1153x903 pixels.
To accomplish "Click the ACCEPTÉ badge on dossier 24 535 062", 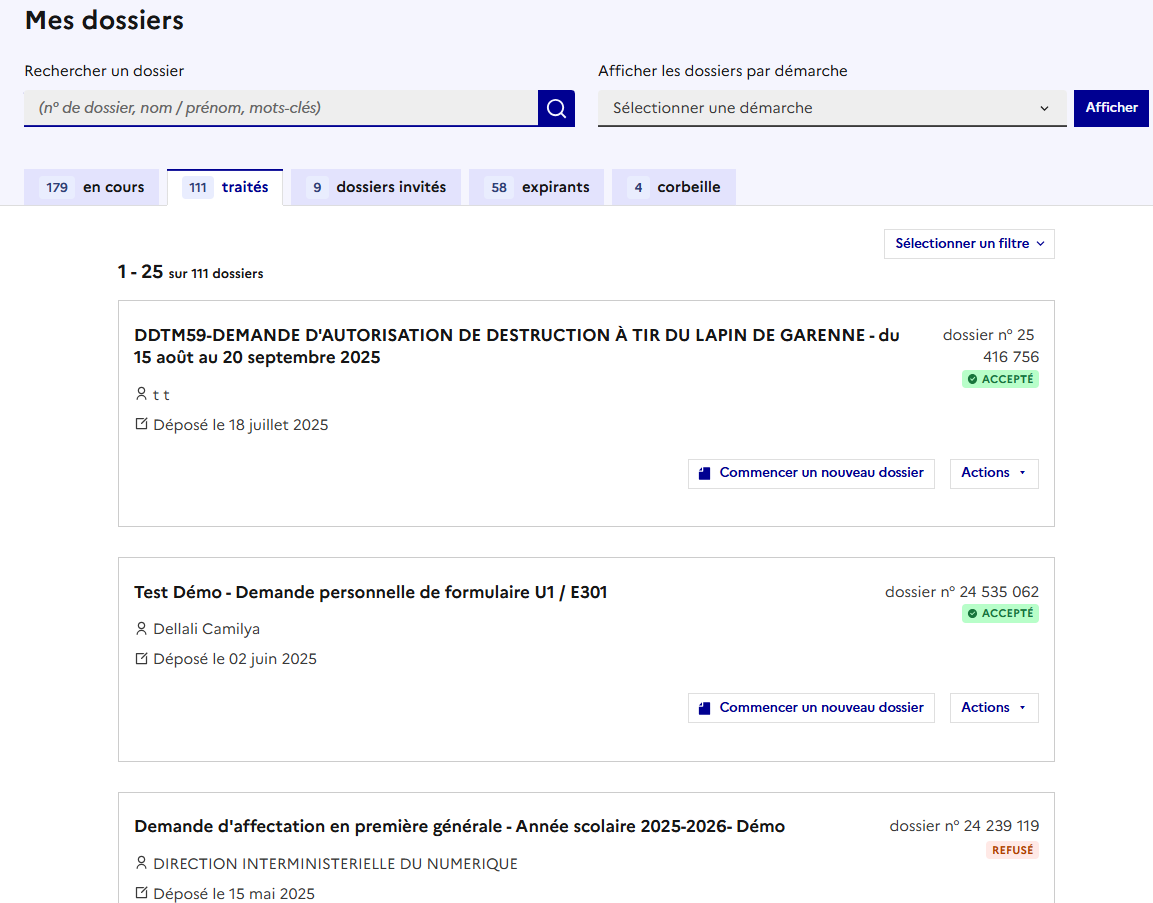I will 1000,614.
